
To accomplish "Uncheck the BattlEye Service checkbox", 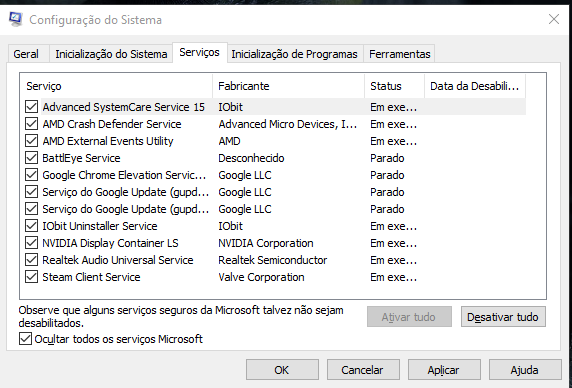I will [31, 158].
